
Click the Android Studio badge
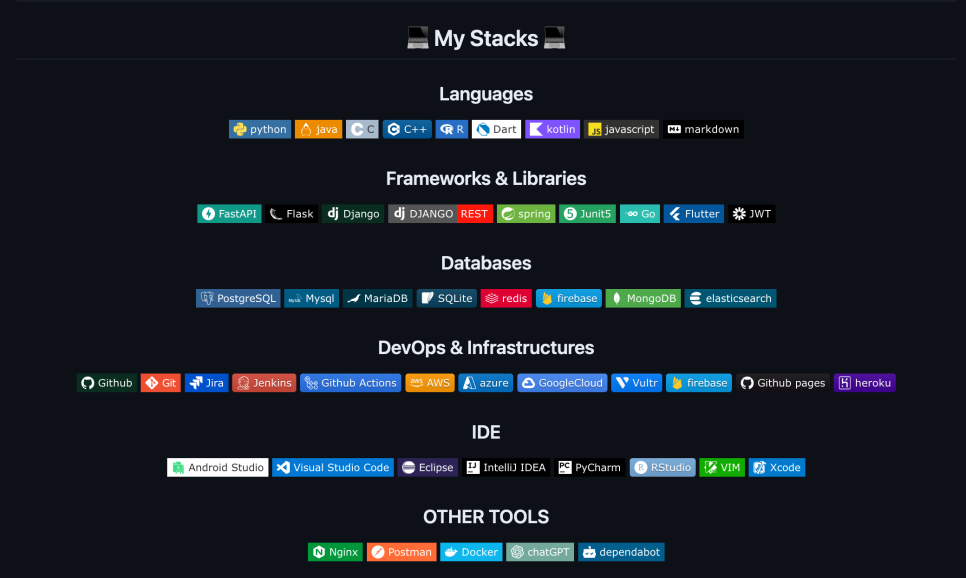[217, 467]
